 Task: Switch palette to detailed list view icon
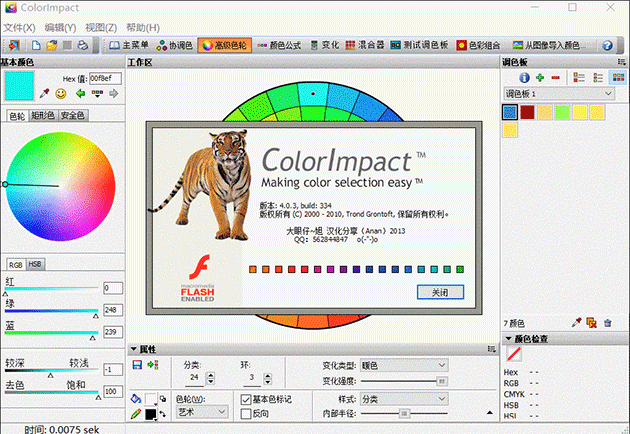click(x=579, y=78)
